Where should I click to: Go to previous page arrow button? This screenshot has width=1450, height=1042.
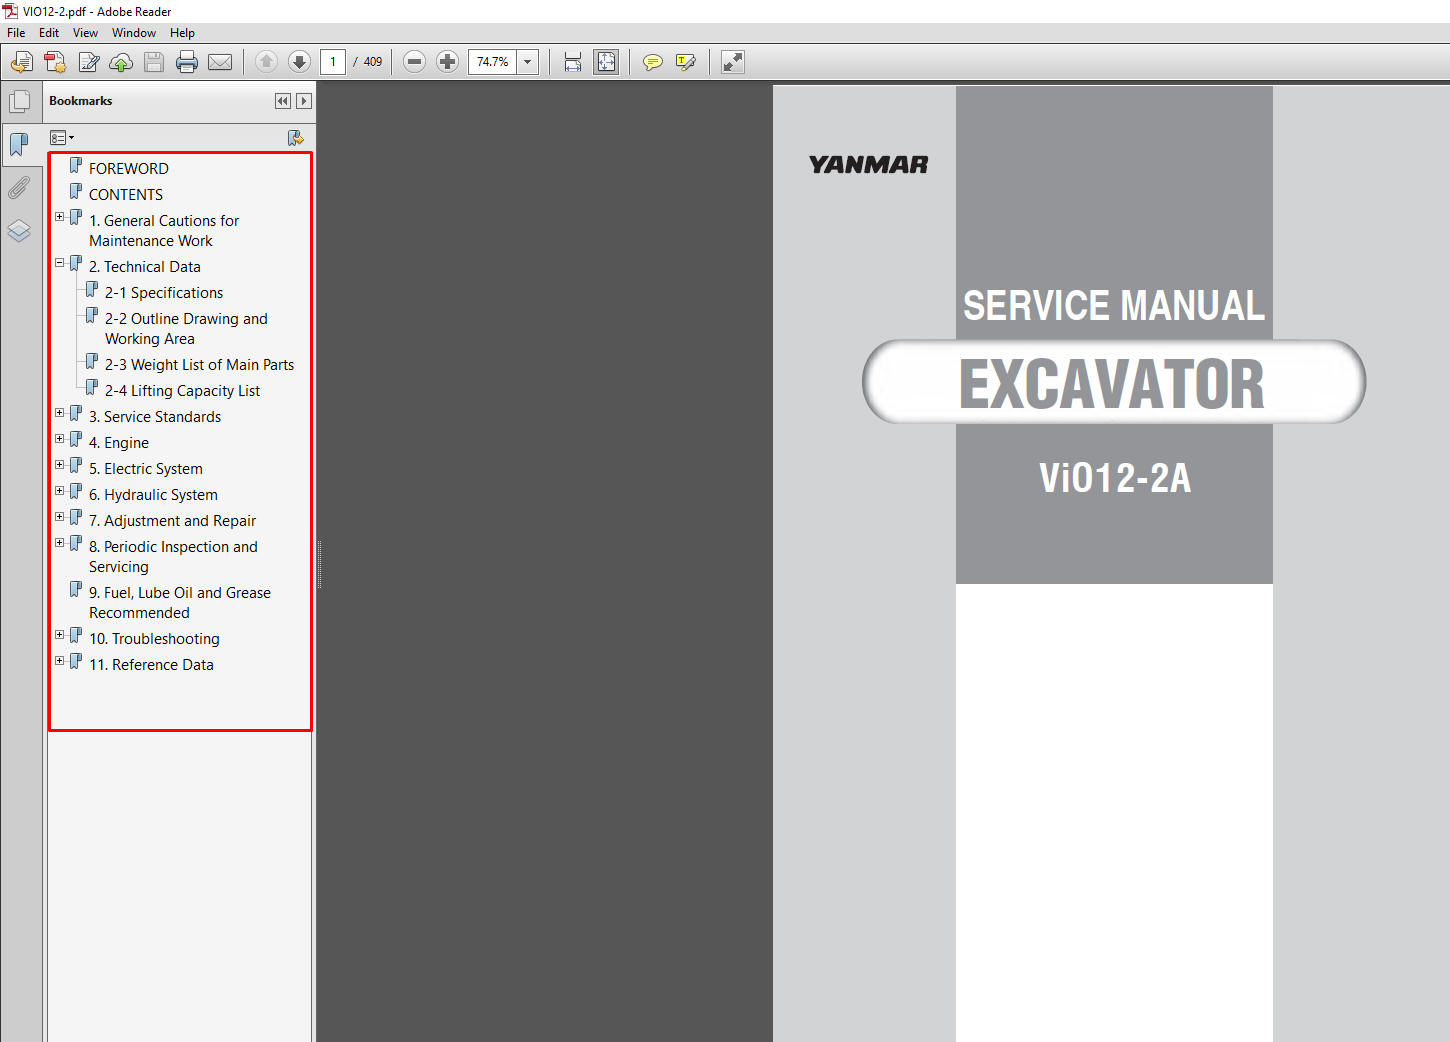coord(266,62)
